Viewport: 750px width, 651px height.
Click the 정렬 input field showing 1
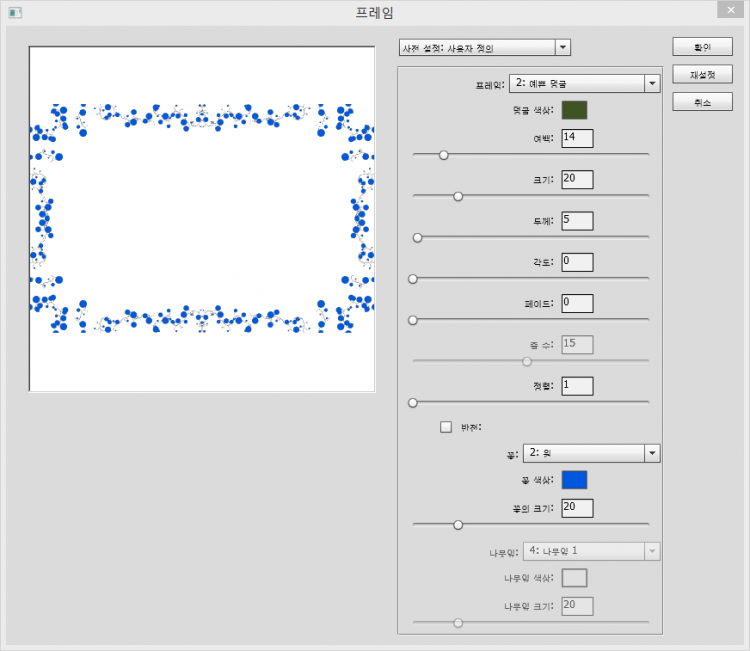point(577,386)
